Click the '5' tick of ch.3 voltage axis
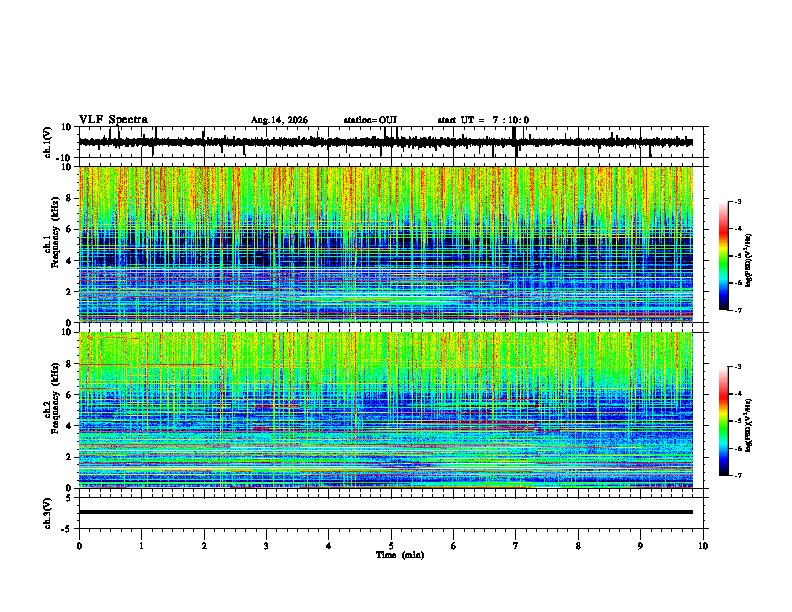Viewport: 792px width, 612px height. (69, 498)
